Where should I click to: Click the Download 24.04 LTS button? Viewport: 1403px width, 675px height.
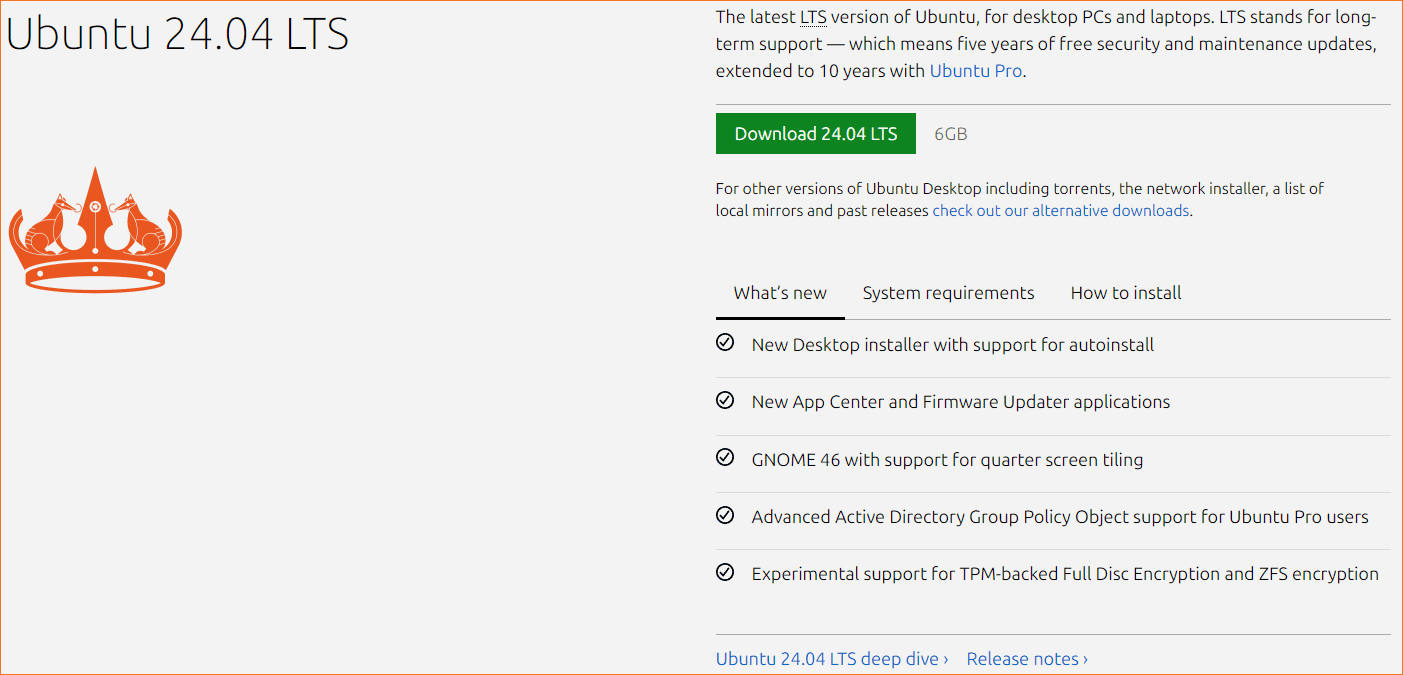coord(816,134)
